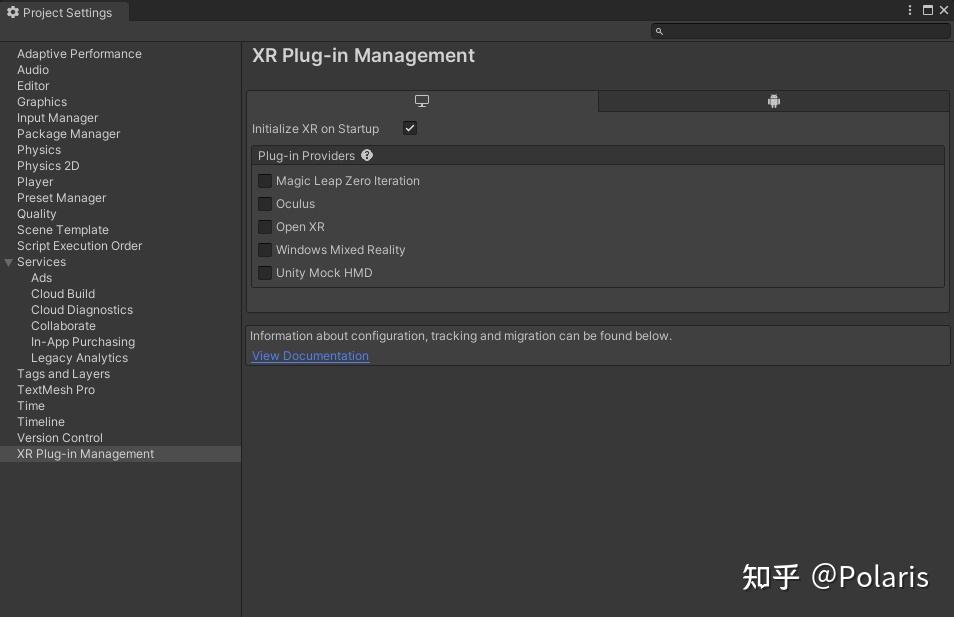
Task: Enable the Oculus plug-in provider
Action: coord(265,204)
